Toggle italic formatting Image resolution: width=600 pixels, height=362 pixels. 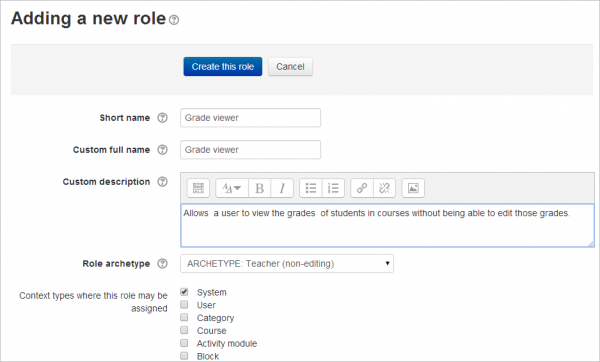point(282,188)
